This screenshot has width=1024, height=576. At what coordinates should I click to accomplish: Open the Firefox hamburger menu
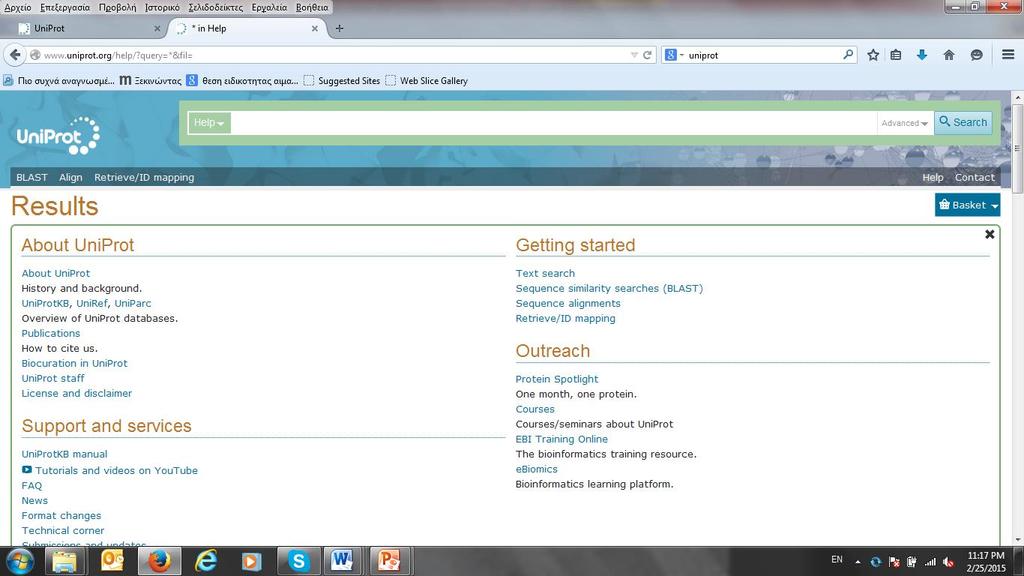coord(1008,55)
